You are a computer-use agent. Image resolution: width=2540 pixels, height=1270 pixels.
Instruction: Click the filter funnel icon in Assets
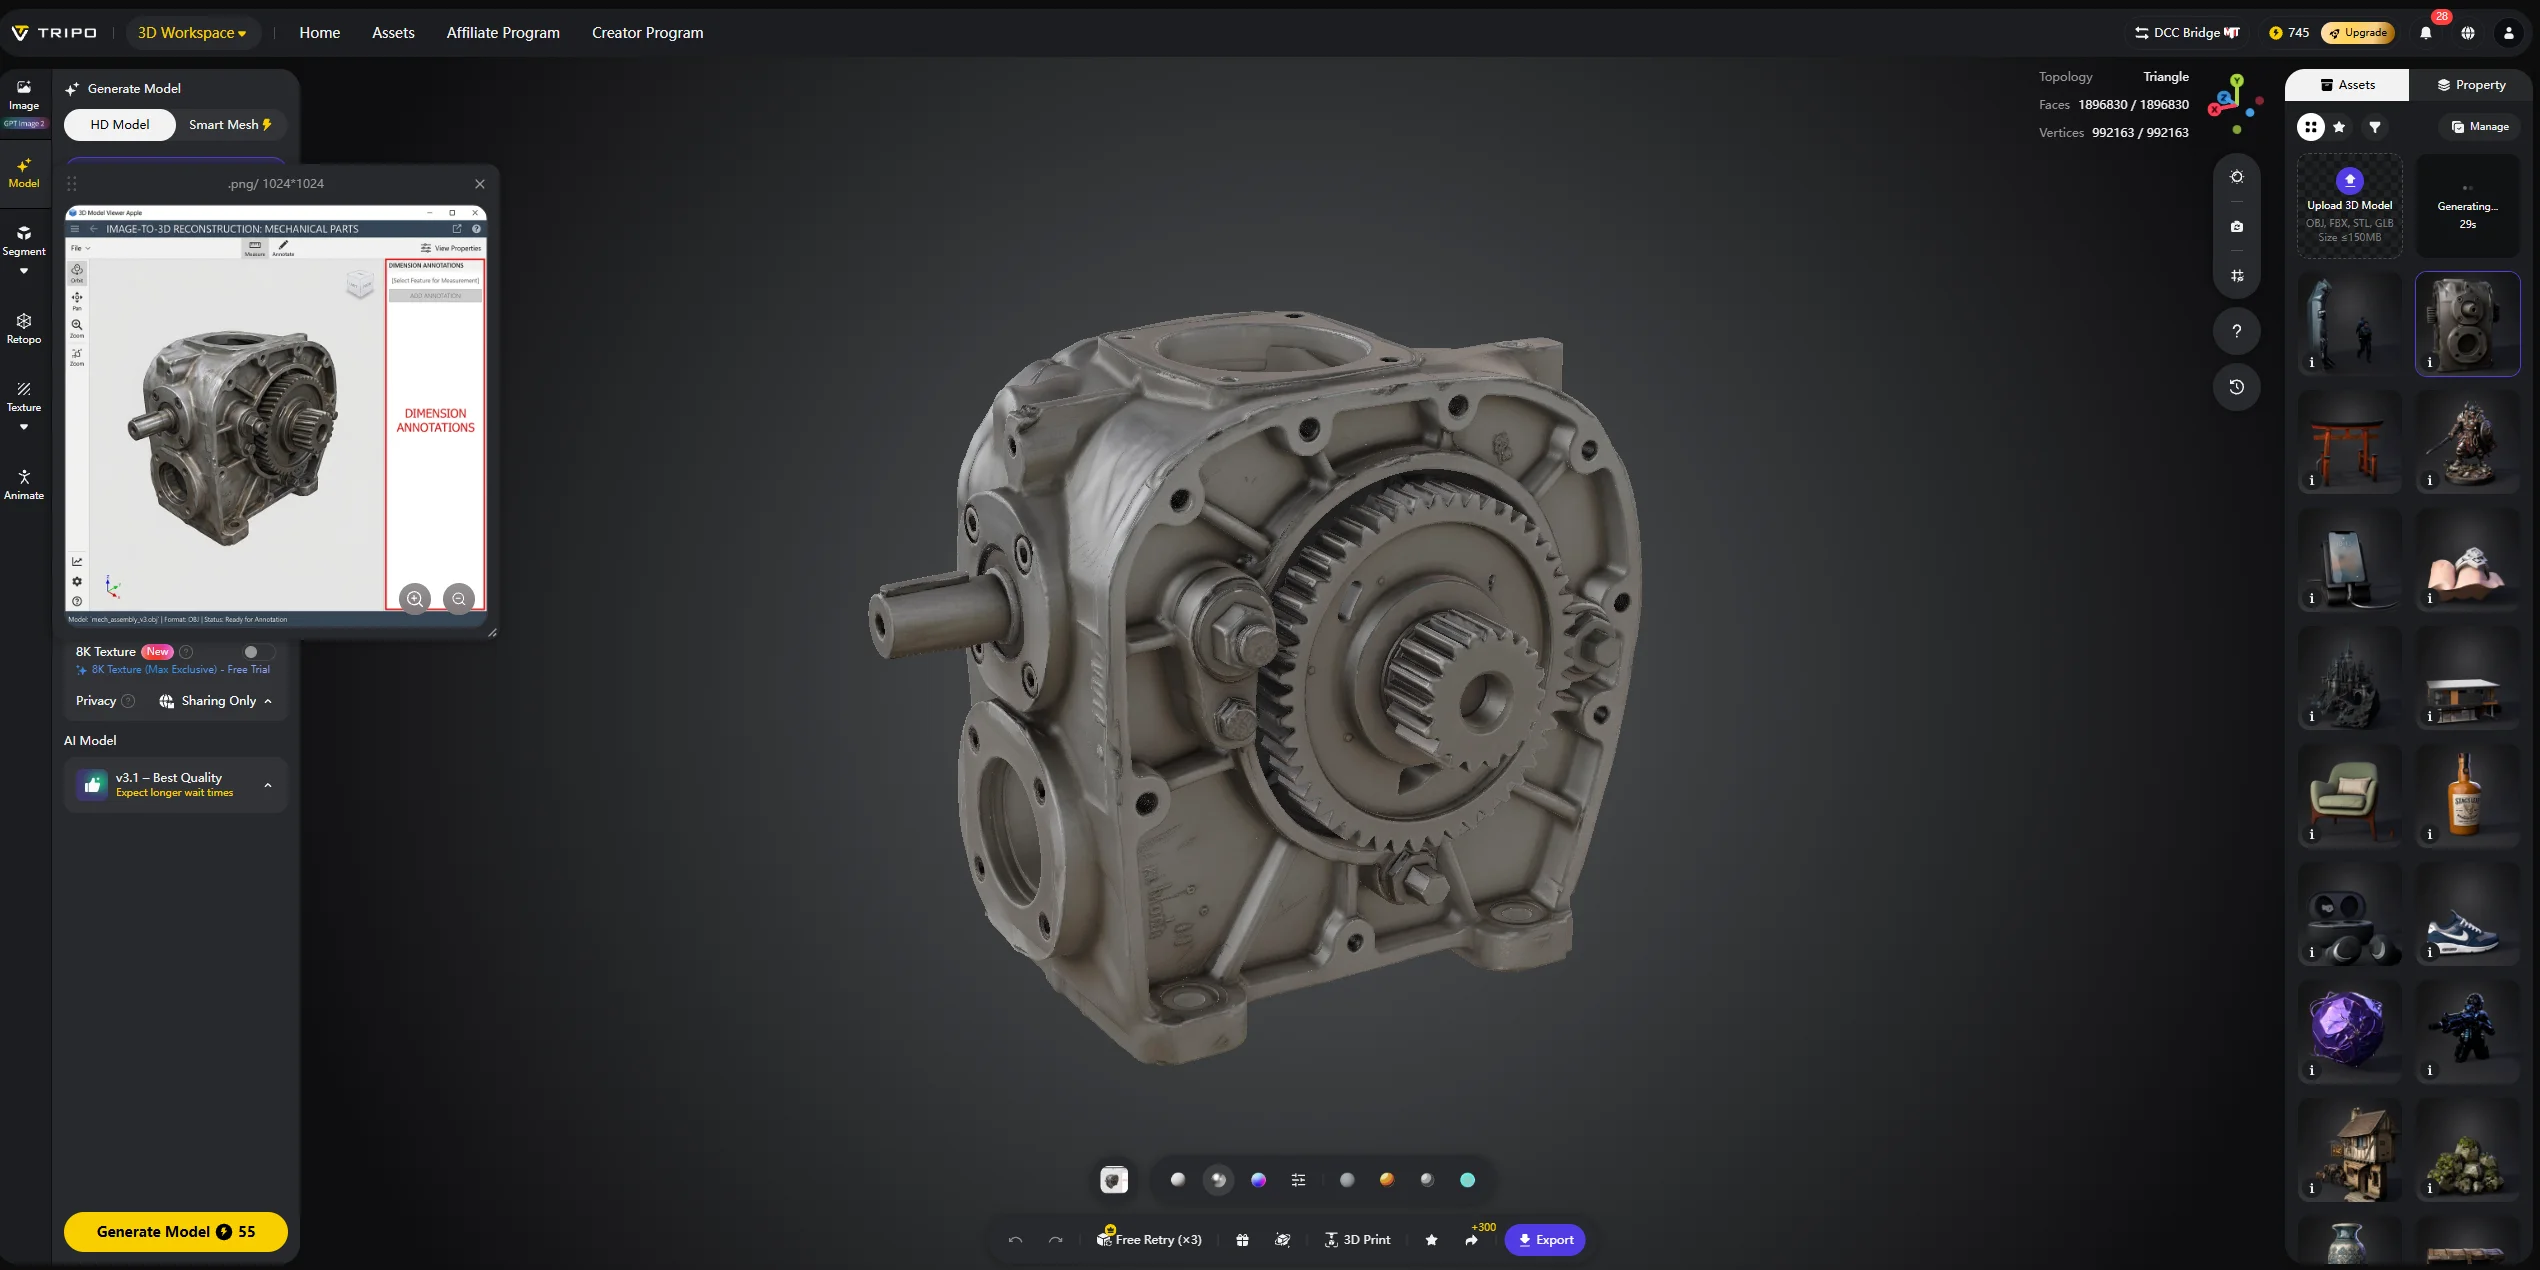pos(2375,127)
